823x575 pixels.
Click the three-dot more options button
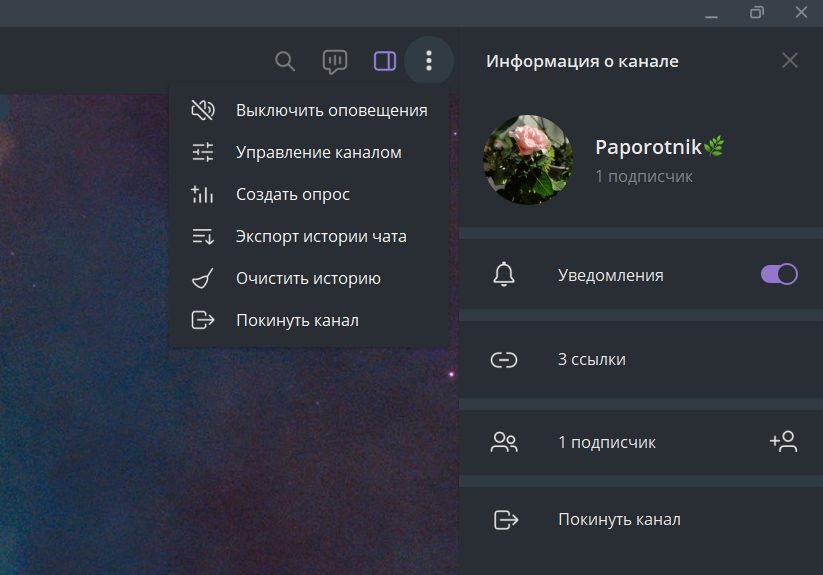coord(429,61)
